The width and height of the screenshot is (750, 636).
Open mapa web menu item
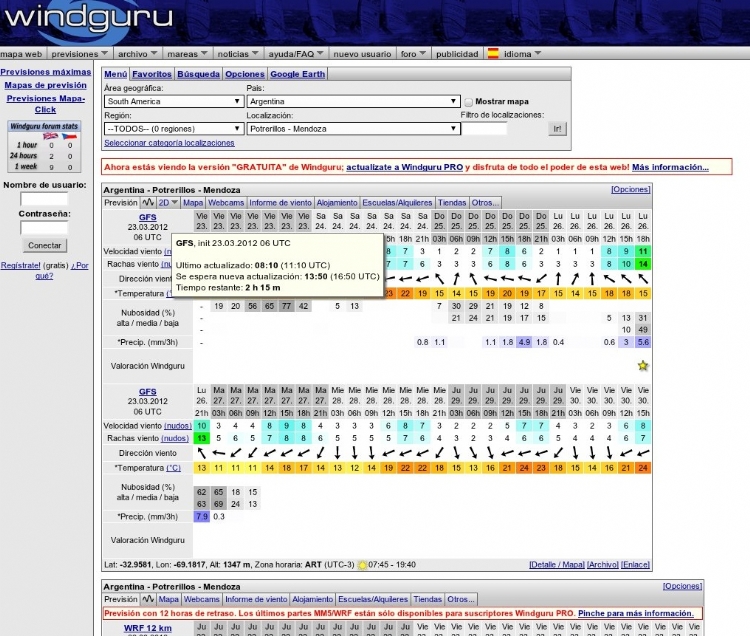point(22,54)
